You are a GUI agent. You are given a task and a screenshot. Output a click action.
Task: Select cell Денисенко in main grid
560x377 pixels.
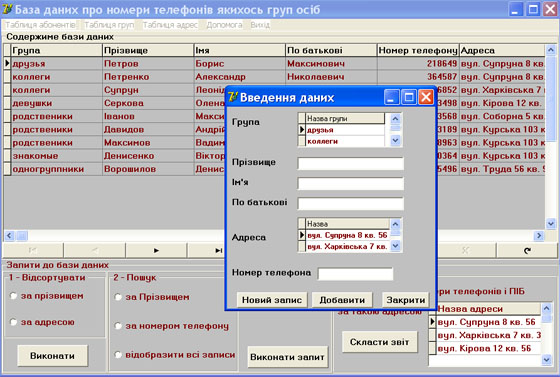pyautogui.click(x=148, y=156)
